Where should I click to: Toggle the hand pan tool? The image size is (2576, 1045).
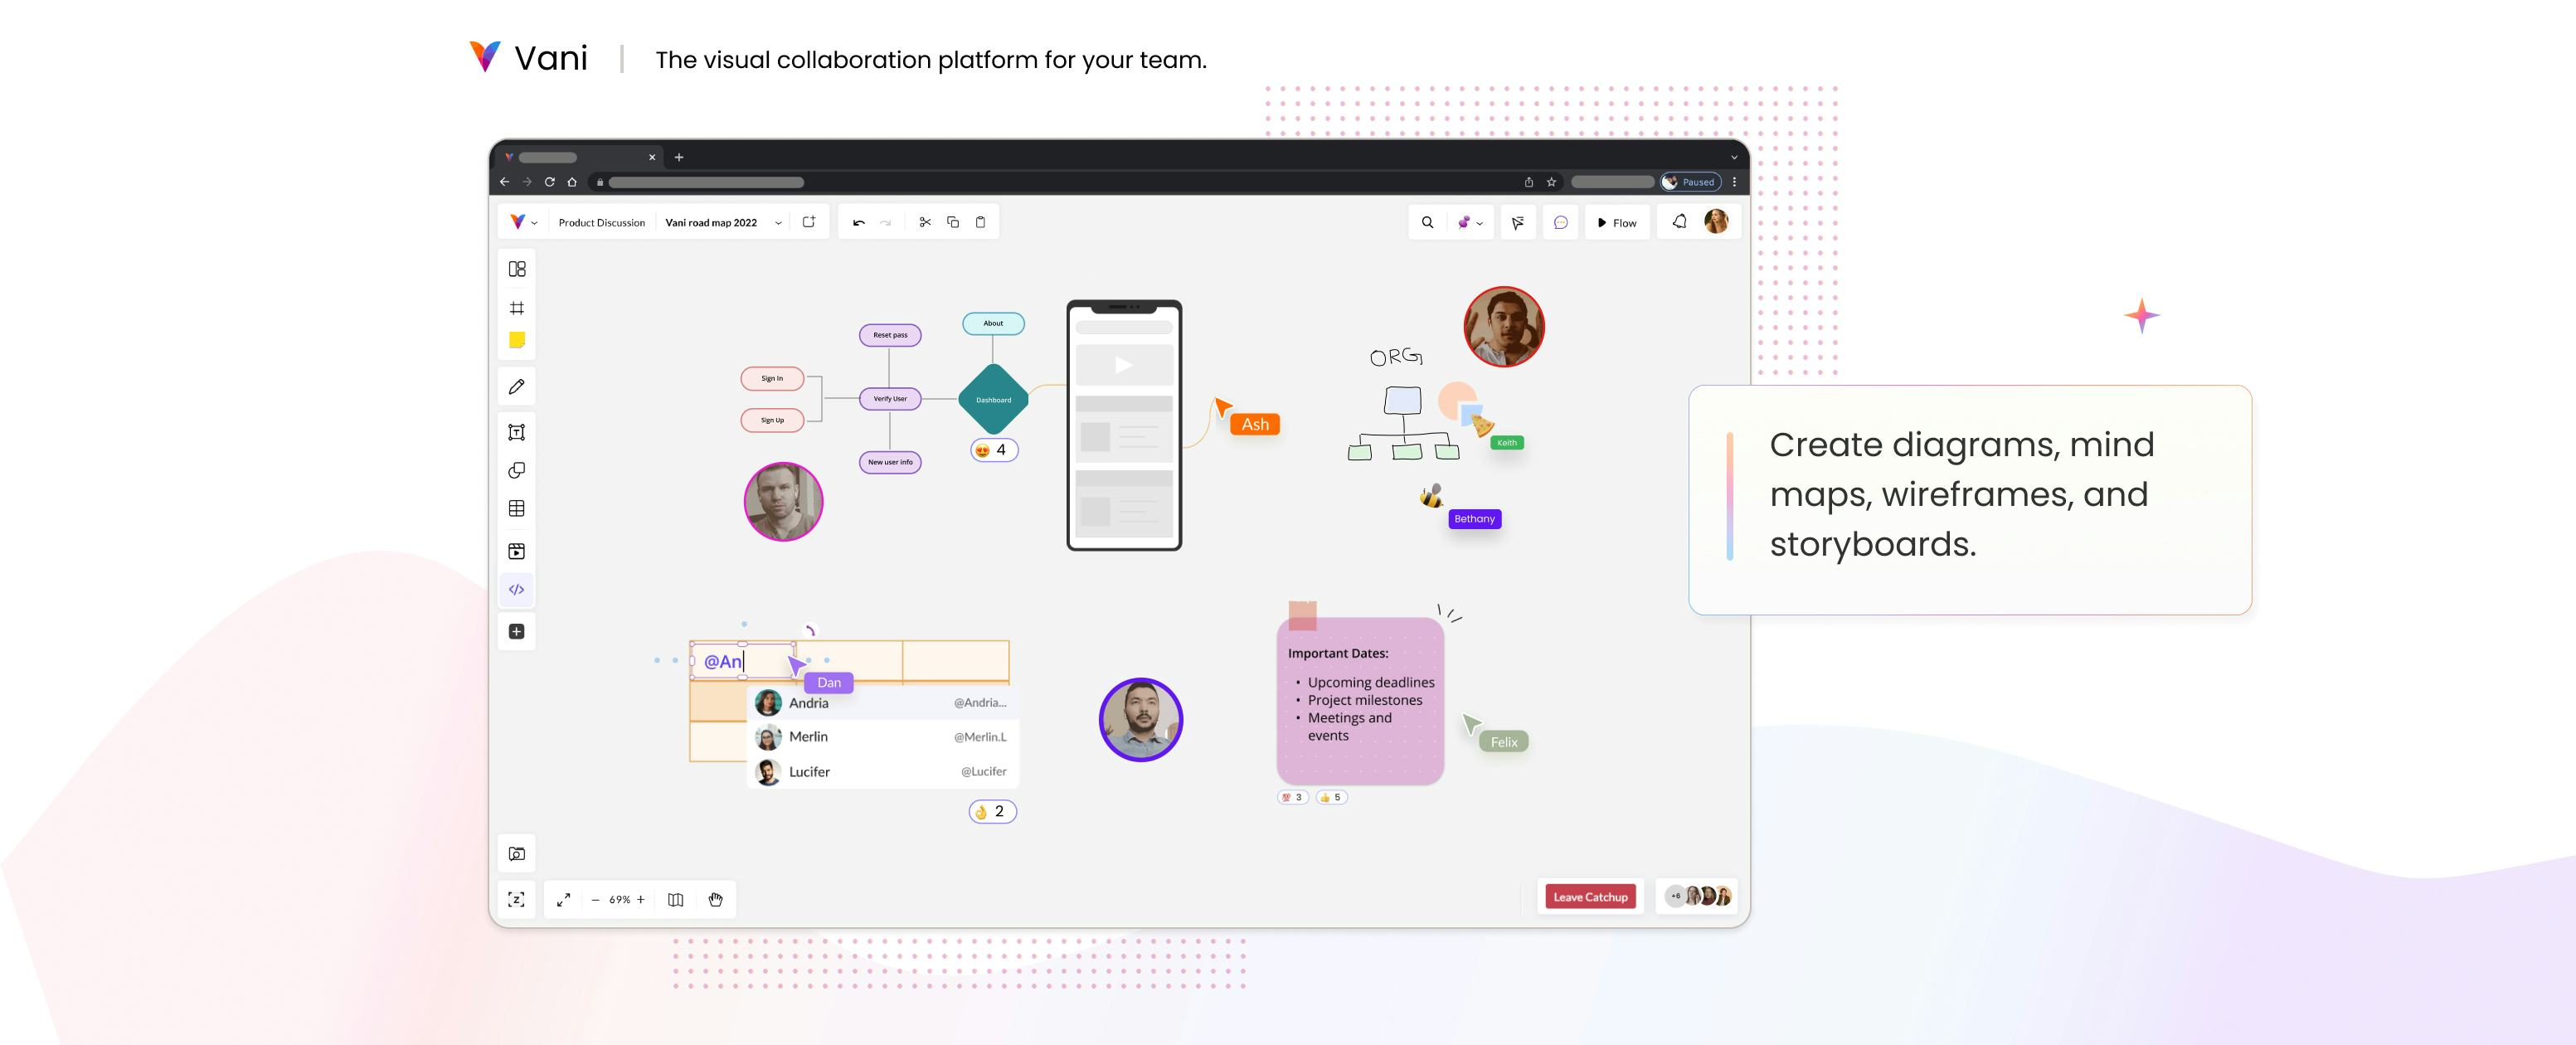tap(716, 899)
